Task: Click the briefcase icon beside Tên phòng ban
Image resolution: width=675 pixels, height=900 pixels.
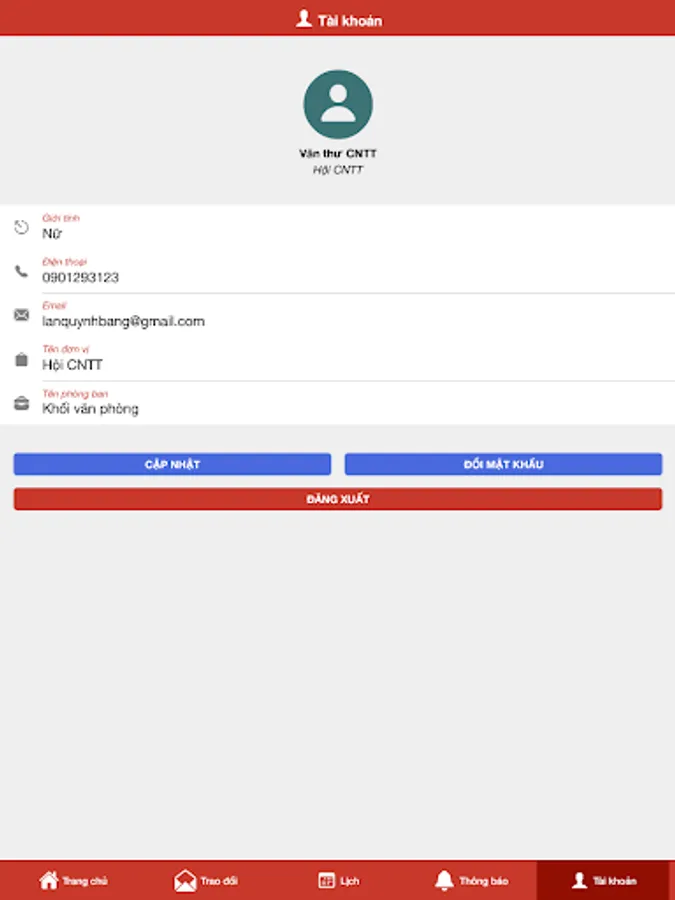Action: (21, 403)
